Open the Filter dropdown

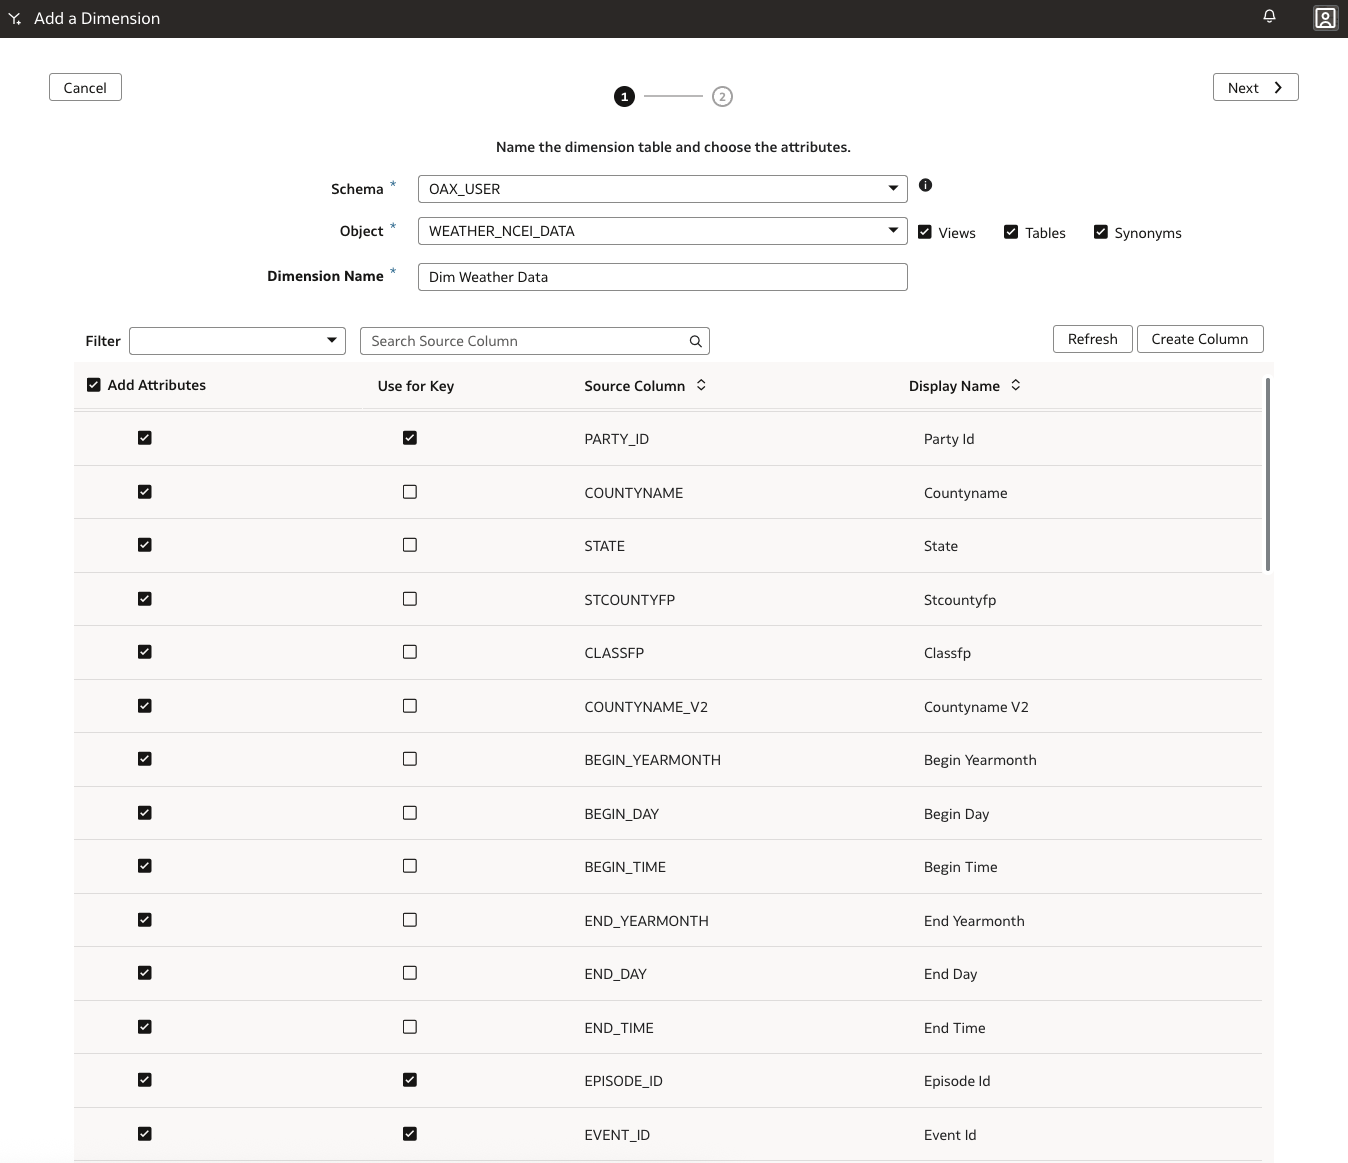pyautogui.click(x=331, y=341)
